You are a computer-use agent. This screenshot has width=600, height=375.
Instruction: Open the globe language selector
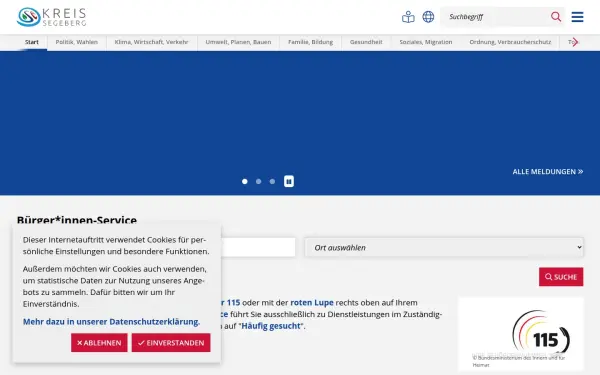coord(428,17)
